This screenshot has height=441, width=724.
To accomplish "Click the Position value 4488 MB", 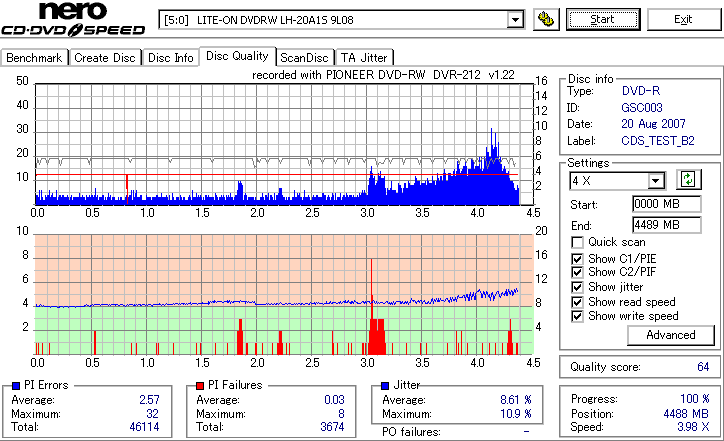I will [x=686, y=414].
